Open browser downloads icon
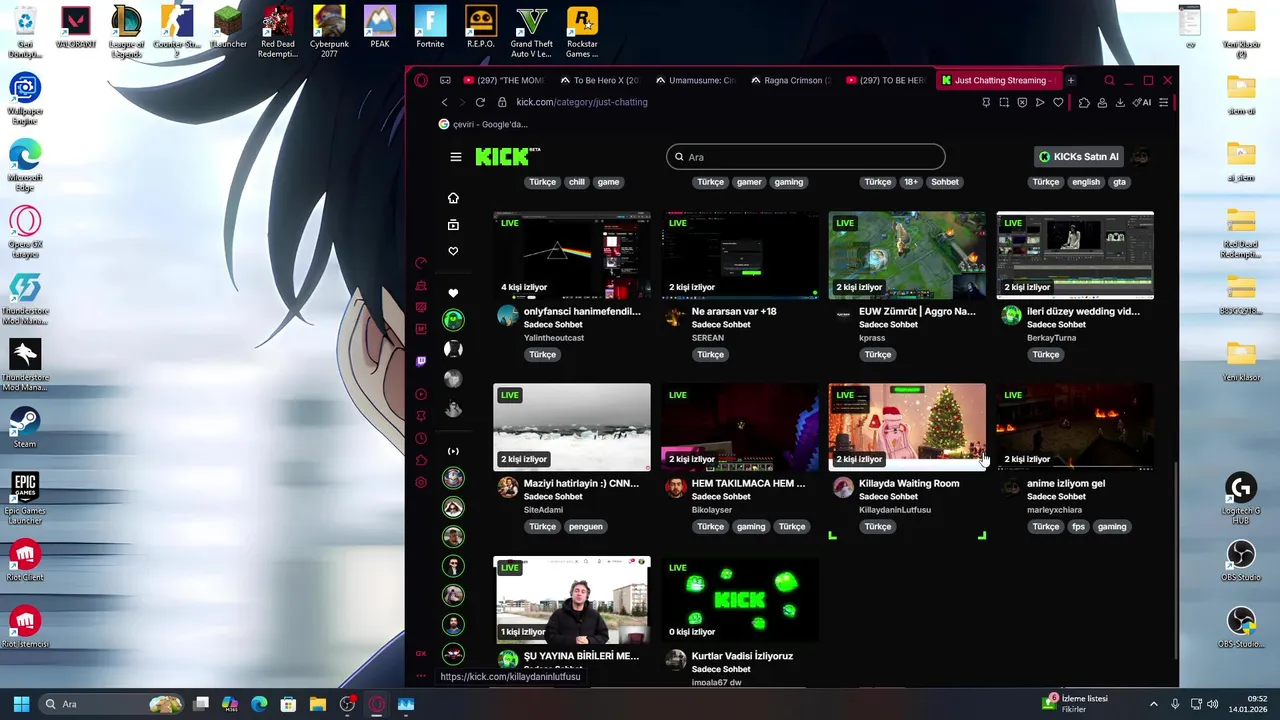 click(1120, 102)
